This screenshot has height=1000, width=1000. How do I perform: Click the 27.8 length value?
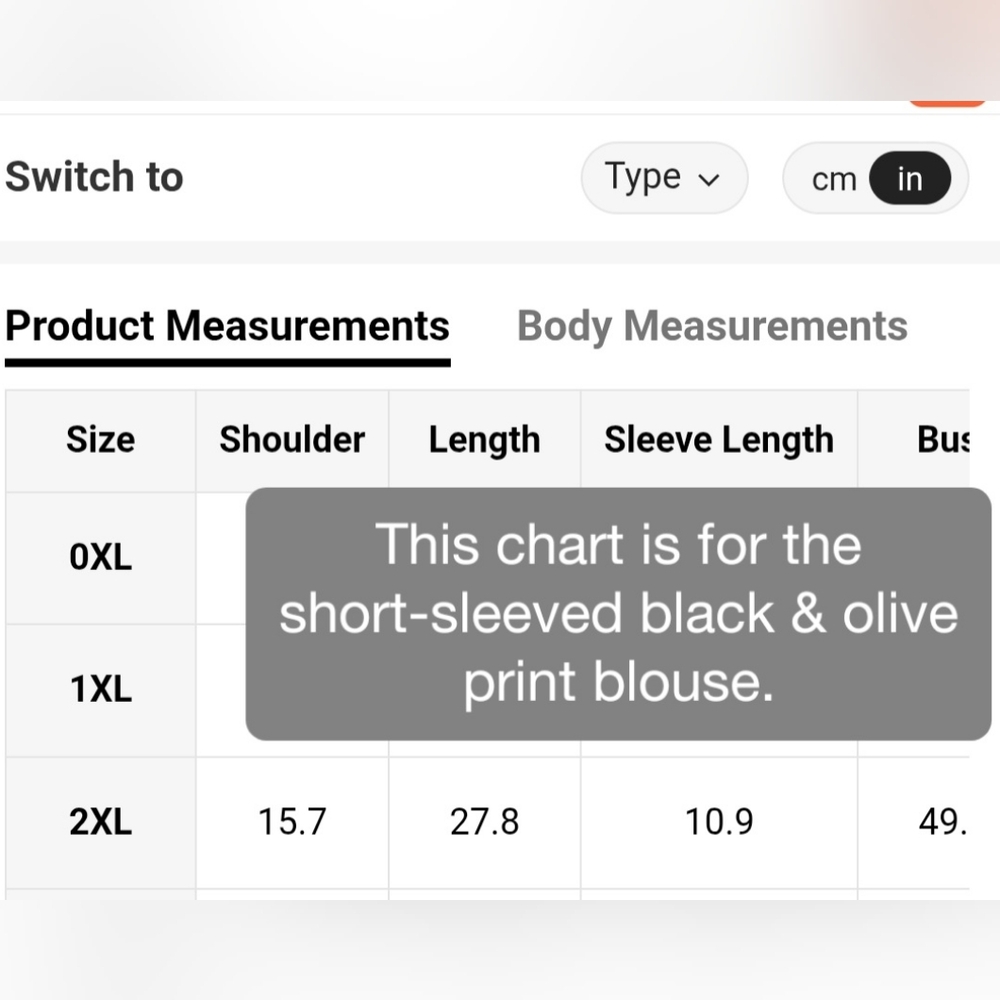(484, 822)
